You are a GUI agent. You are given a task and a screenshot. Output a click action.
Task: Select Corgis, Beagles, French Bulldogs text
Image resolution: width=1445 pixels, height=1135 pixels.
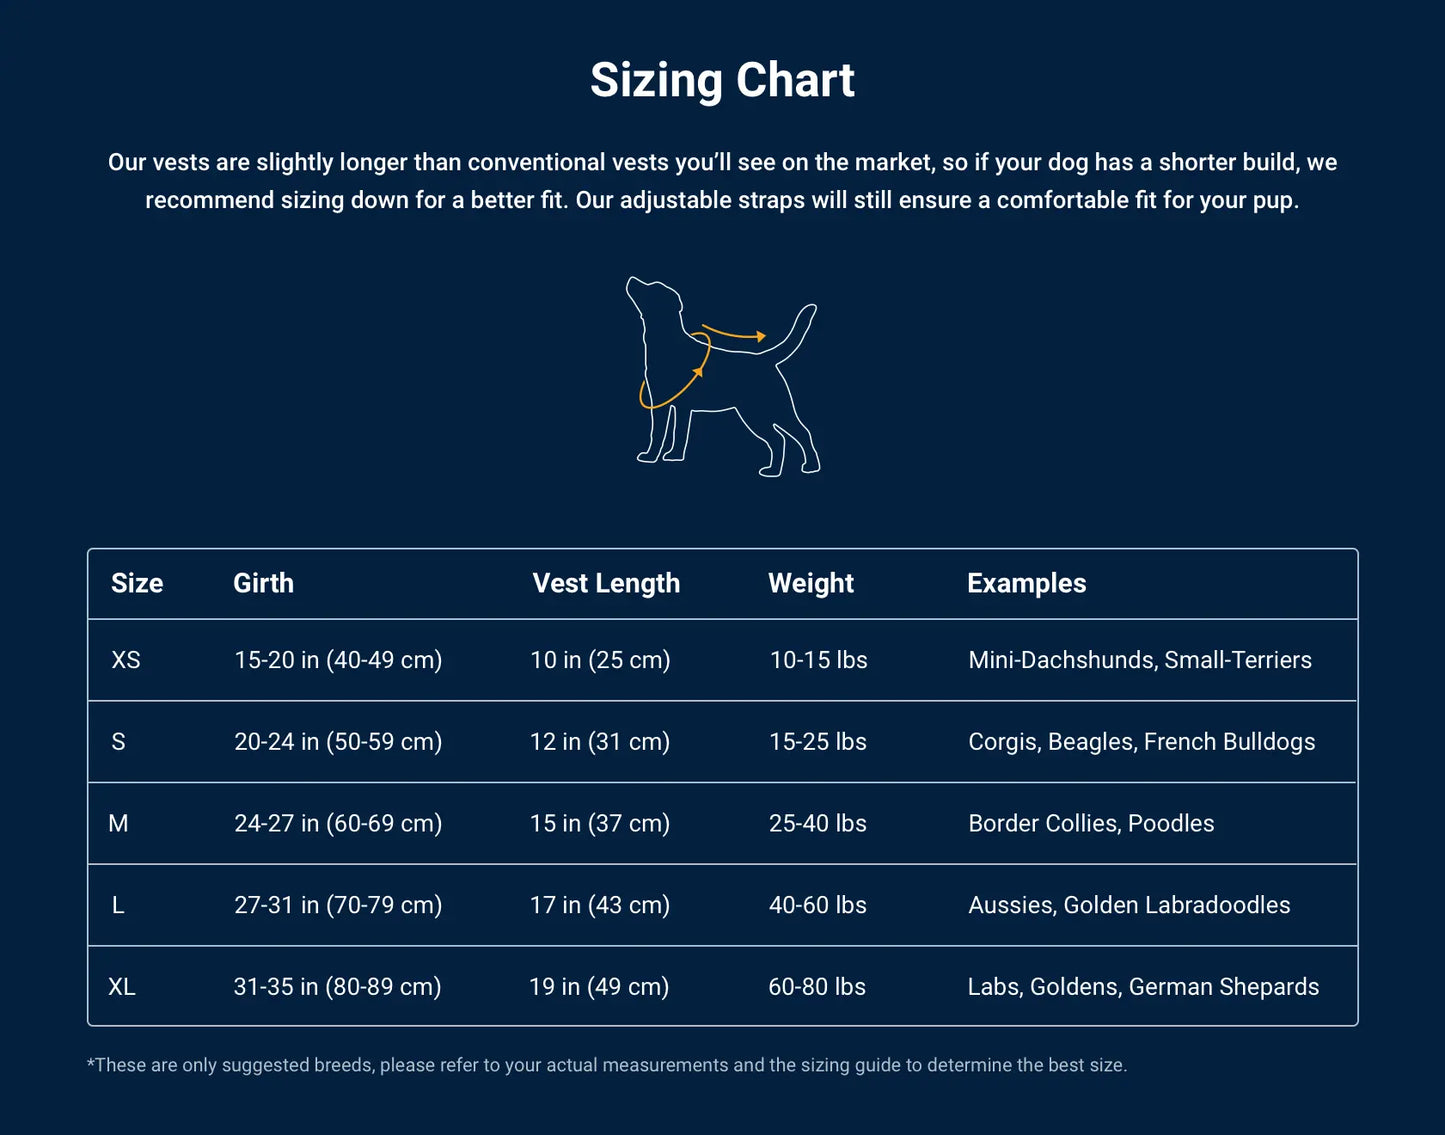pos(1141,742)
